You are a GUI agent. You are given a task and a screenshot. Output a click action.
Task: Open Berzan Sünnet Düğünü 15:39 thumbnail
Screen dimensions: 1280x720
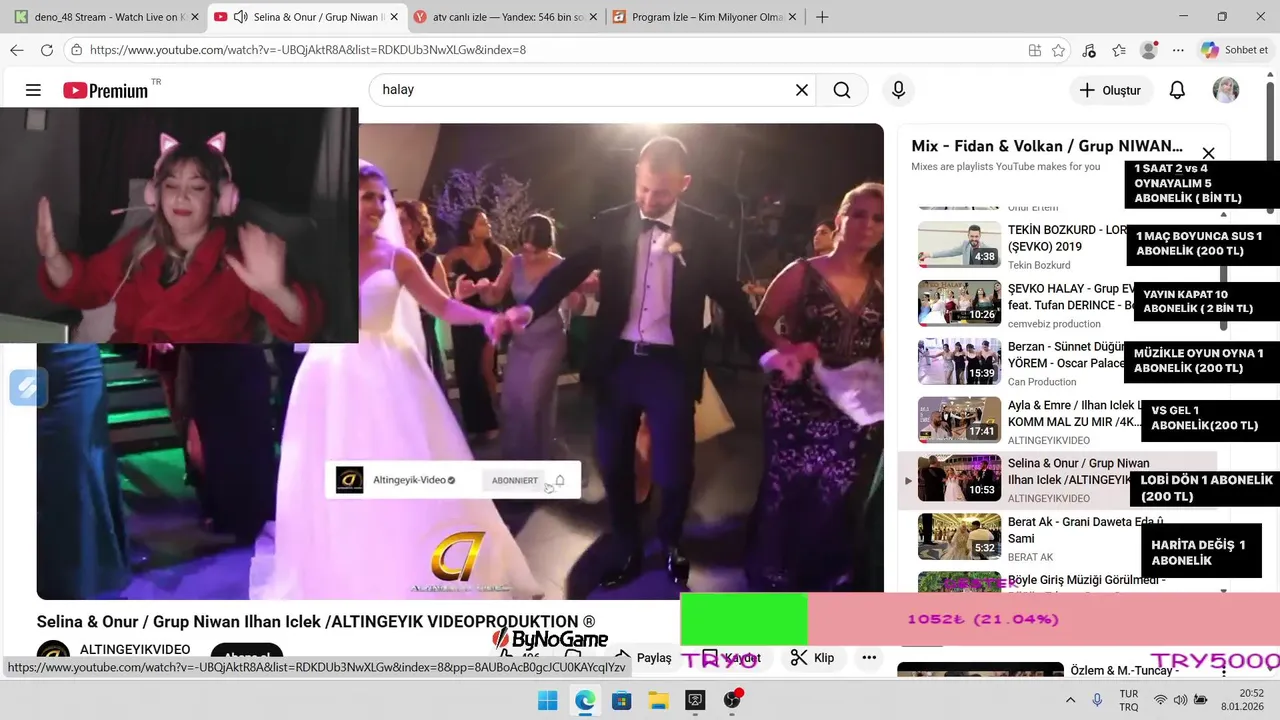959,361
